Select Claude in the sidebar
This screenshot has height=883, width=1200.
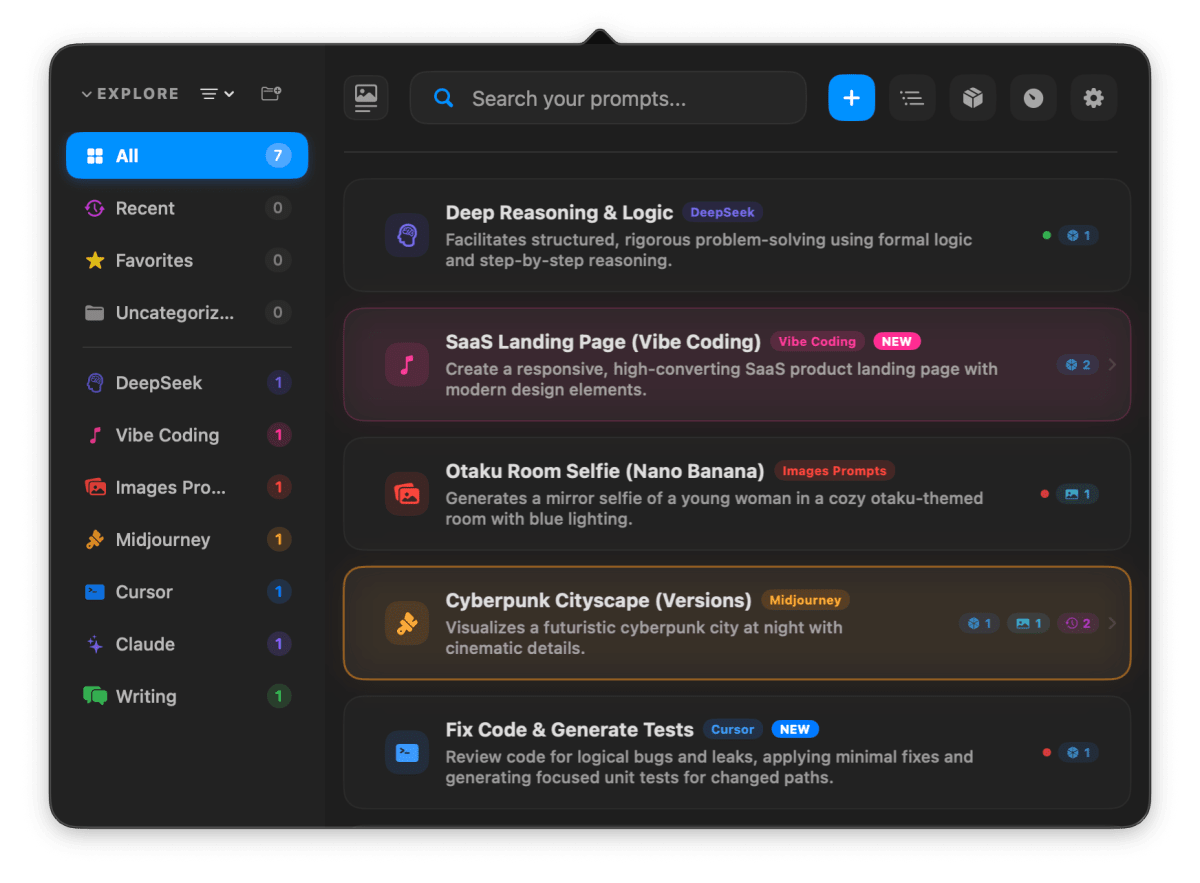[187, 644]
